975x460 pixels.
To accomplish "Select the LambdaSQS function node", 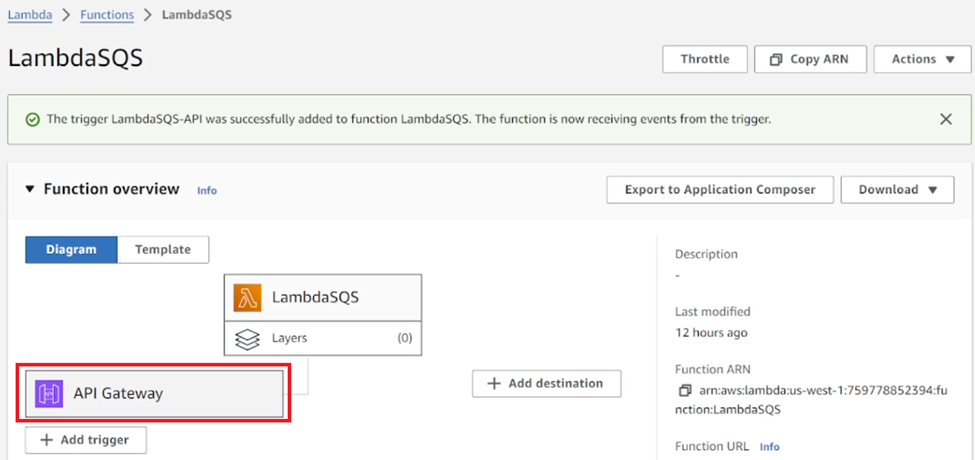I will pos(323,297).
